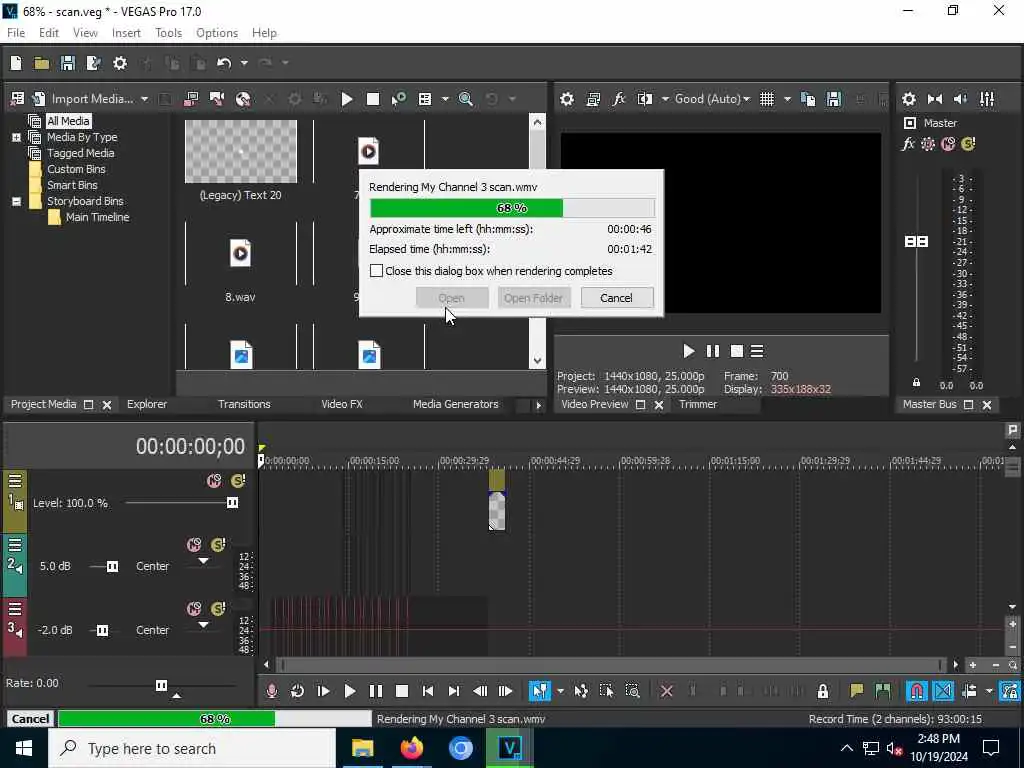Image resolution: width=1024 pixels, height=768 pixels.
Task: Open Master Bus audio properties gear
Action: 908,99
